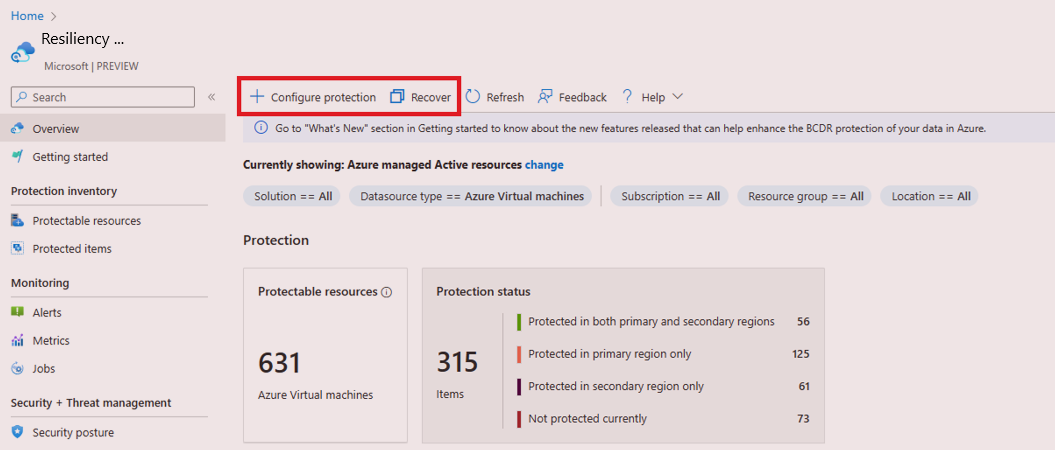This screenshot has height=450, width=1055.
Task: Open the Protectable resources 631 card
Action: click(x=326, y=355)
